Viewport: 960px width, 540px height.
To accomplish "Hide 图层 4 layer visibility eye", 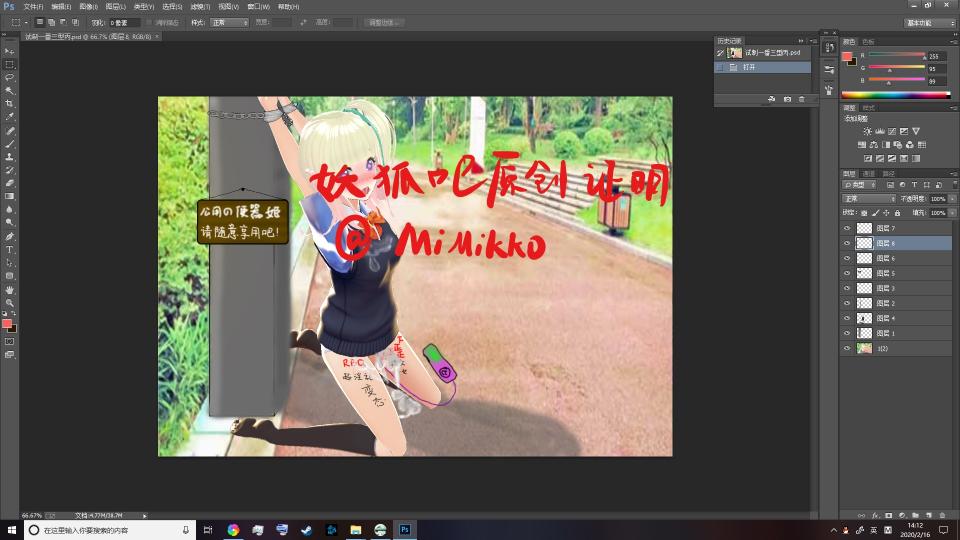I will click(847, 318).
